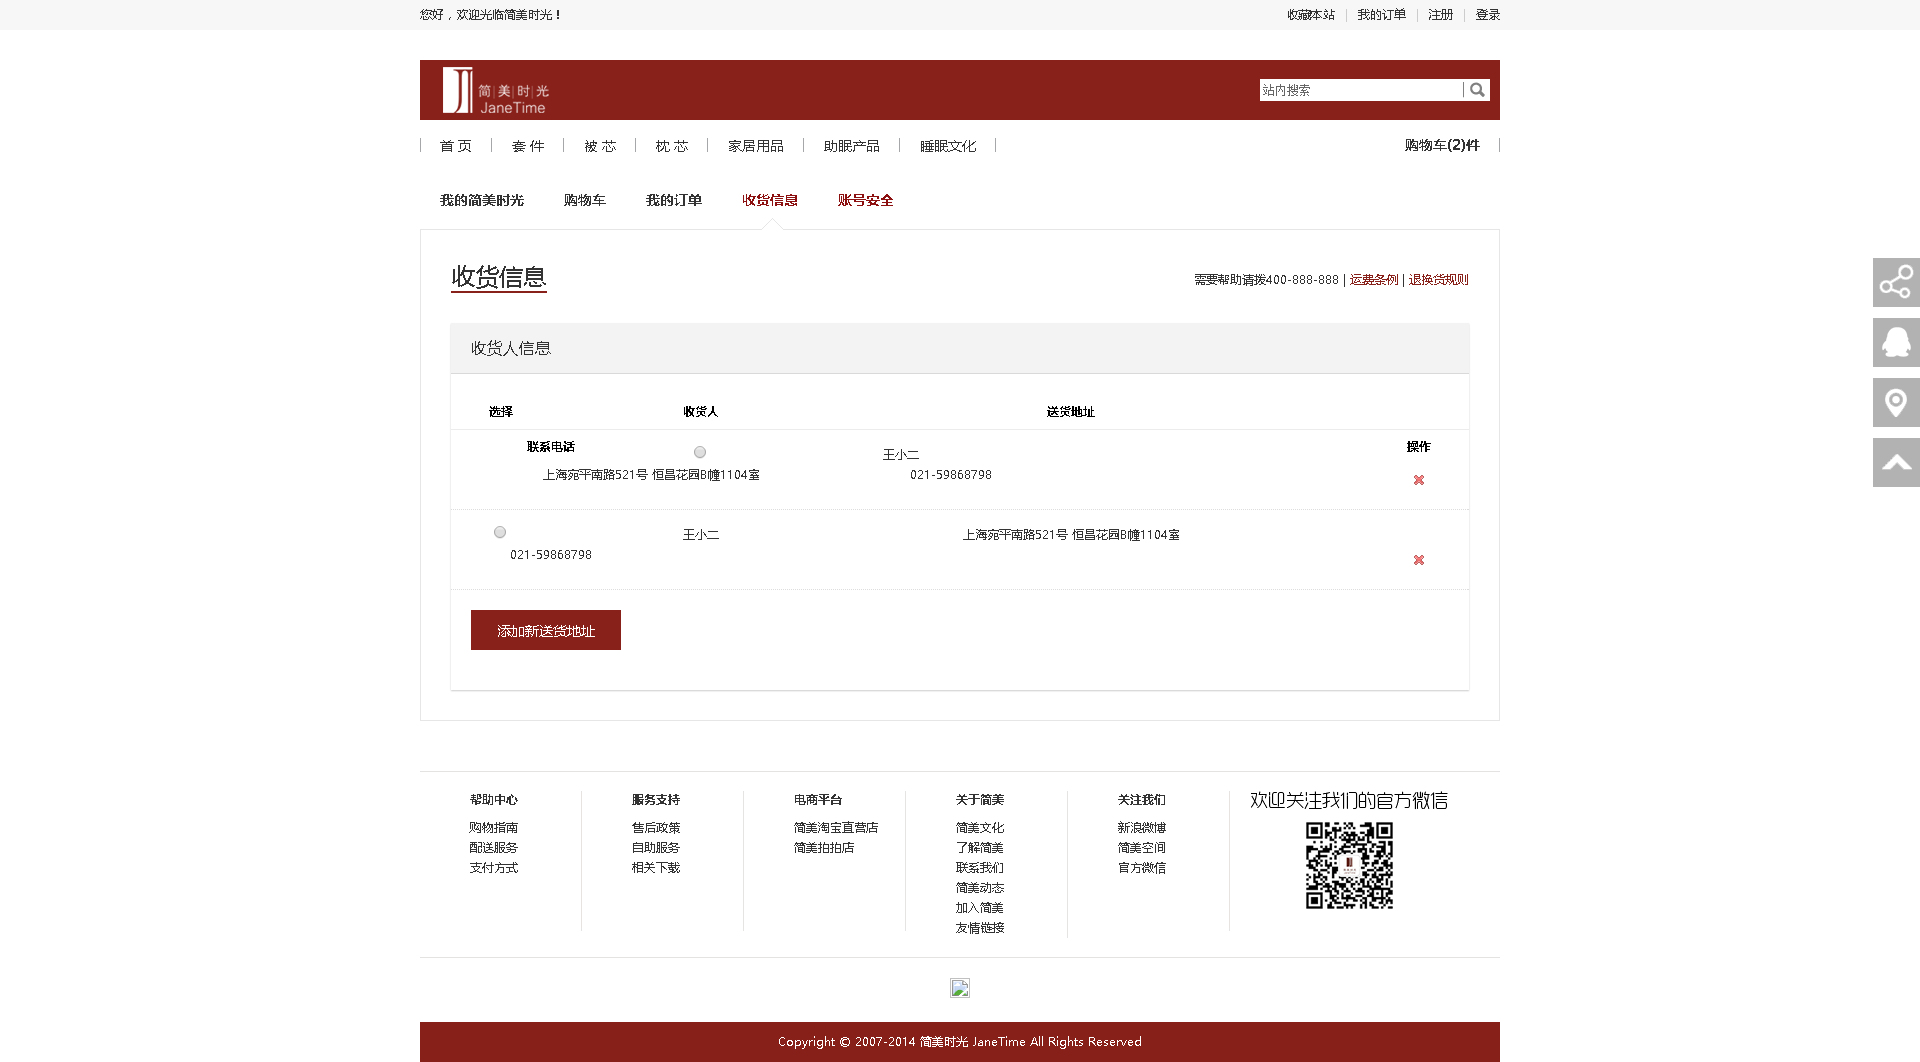Image resolution: width=1920 pixels, height=1062 pixels.
Task: Open the 家居用品 navigation menu
Action: coord(755,146)
